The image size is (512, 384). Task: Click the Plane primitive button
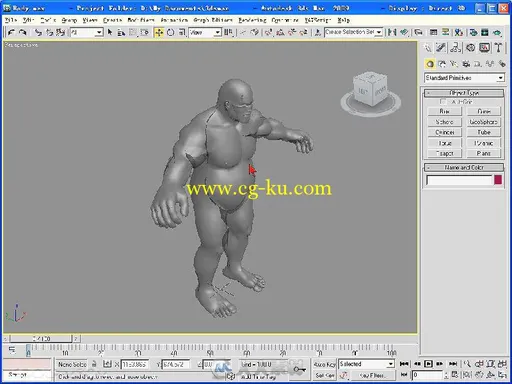click(x=484, y=153)
